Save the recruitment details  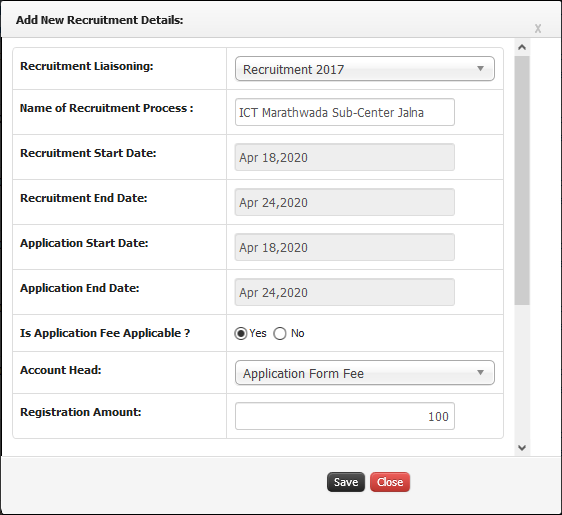tap(346, 482)
